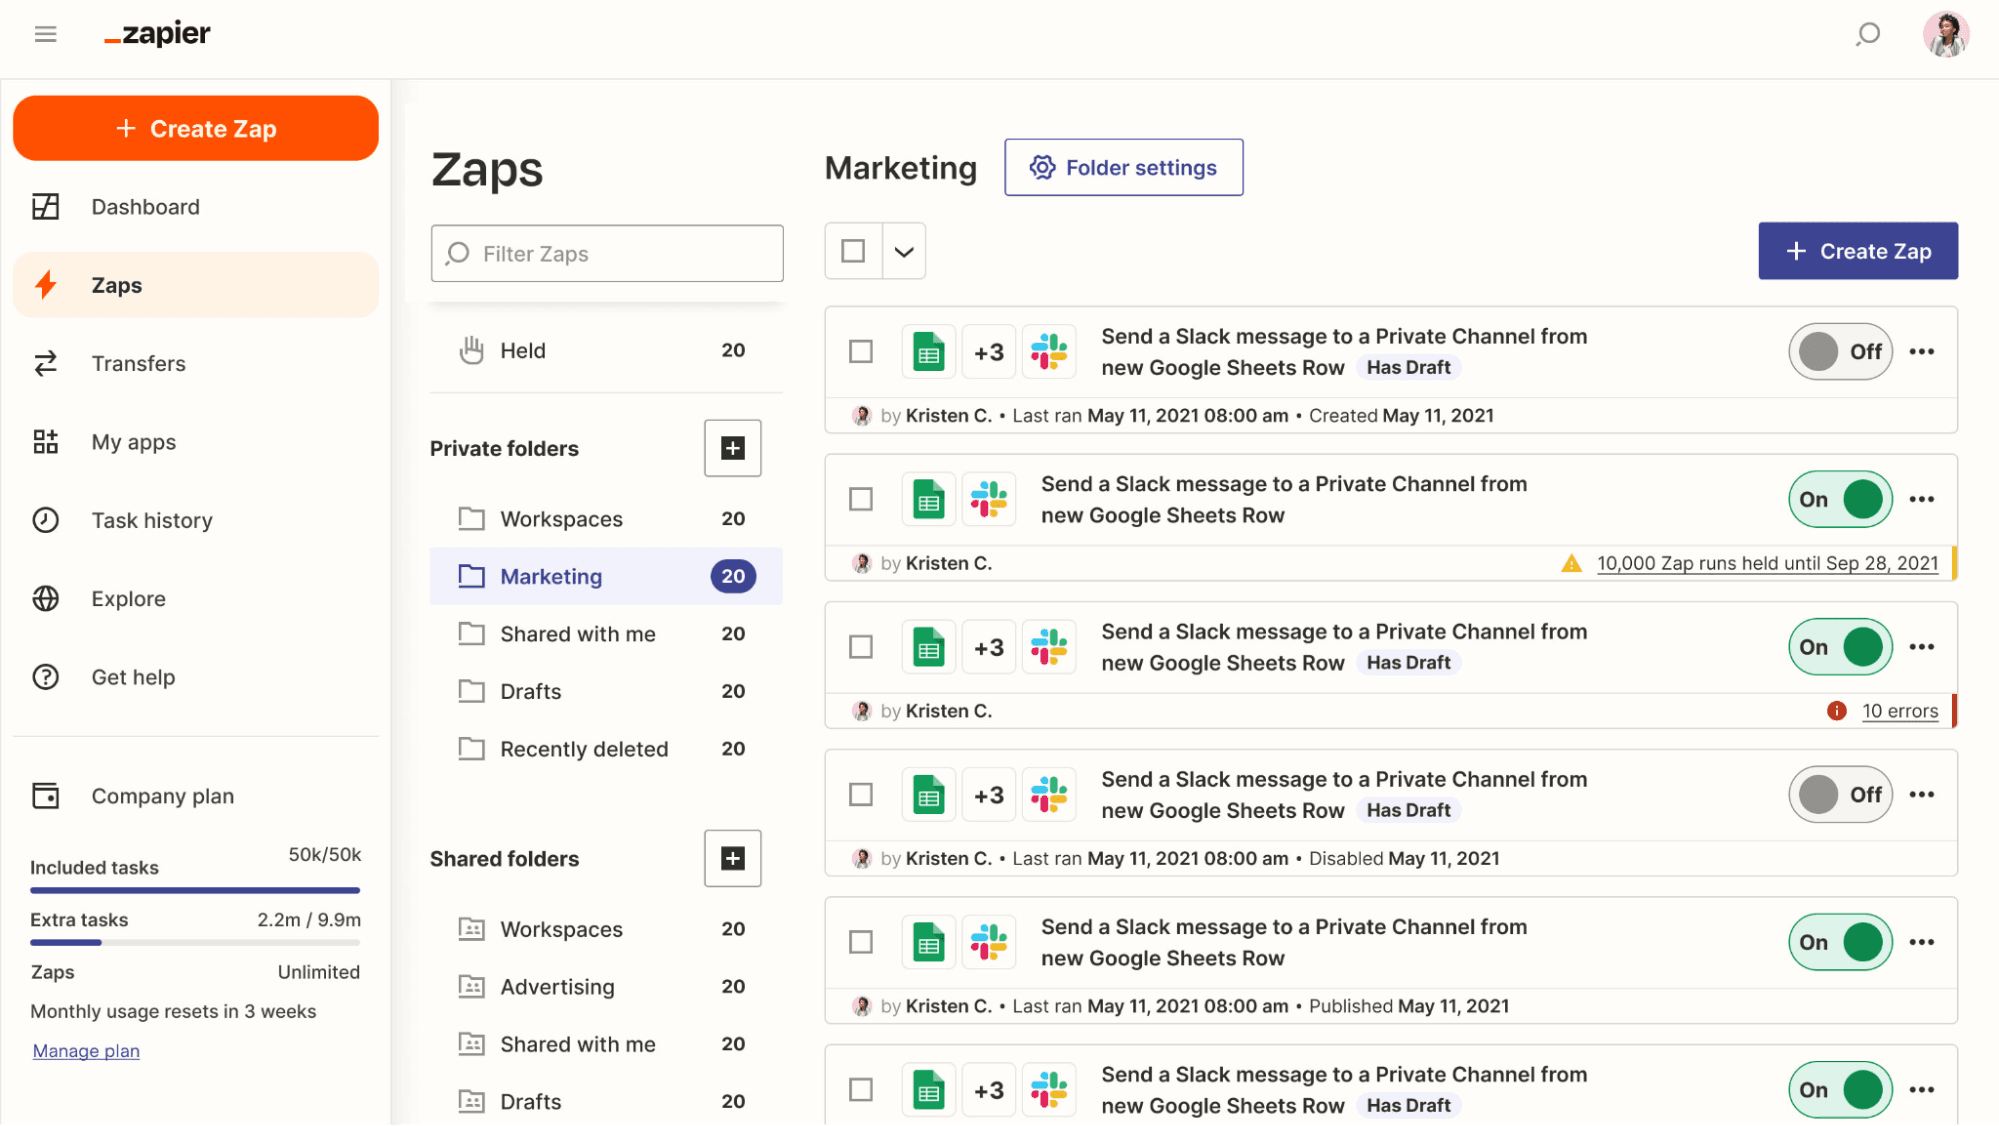Open the Explore section
1999x1126 pixels.
pyautogui.click(x=127, y=598)
